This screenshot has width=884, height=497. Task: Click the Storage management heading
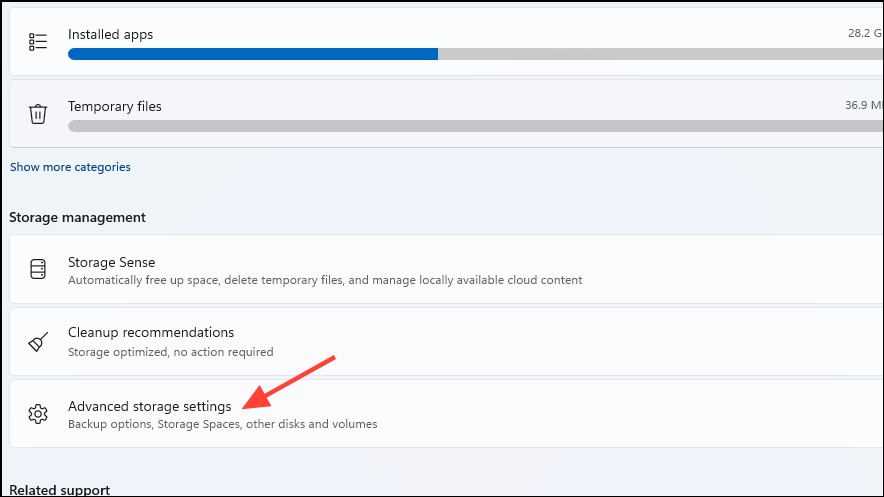77,218
